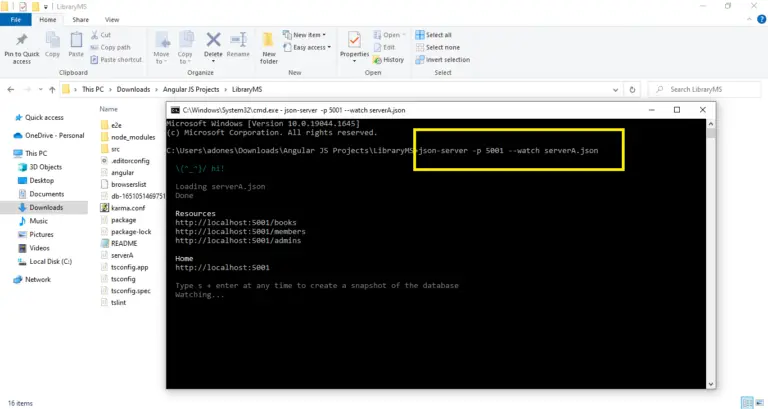Click the Pin to Quick access icon

click(x=22, y=40)
